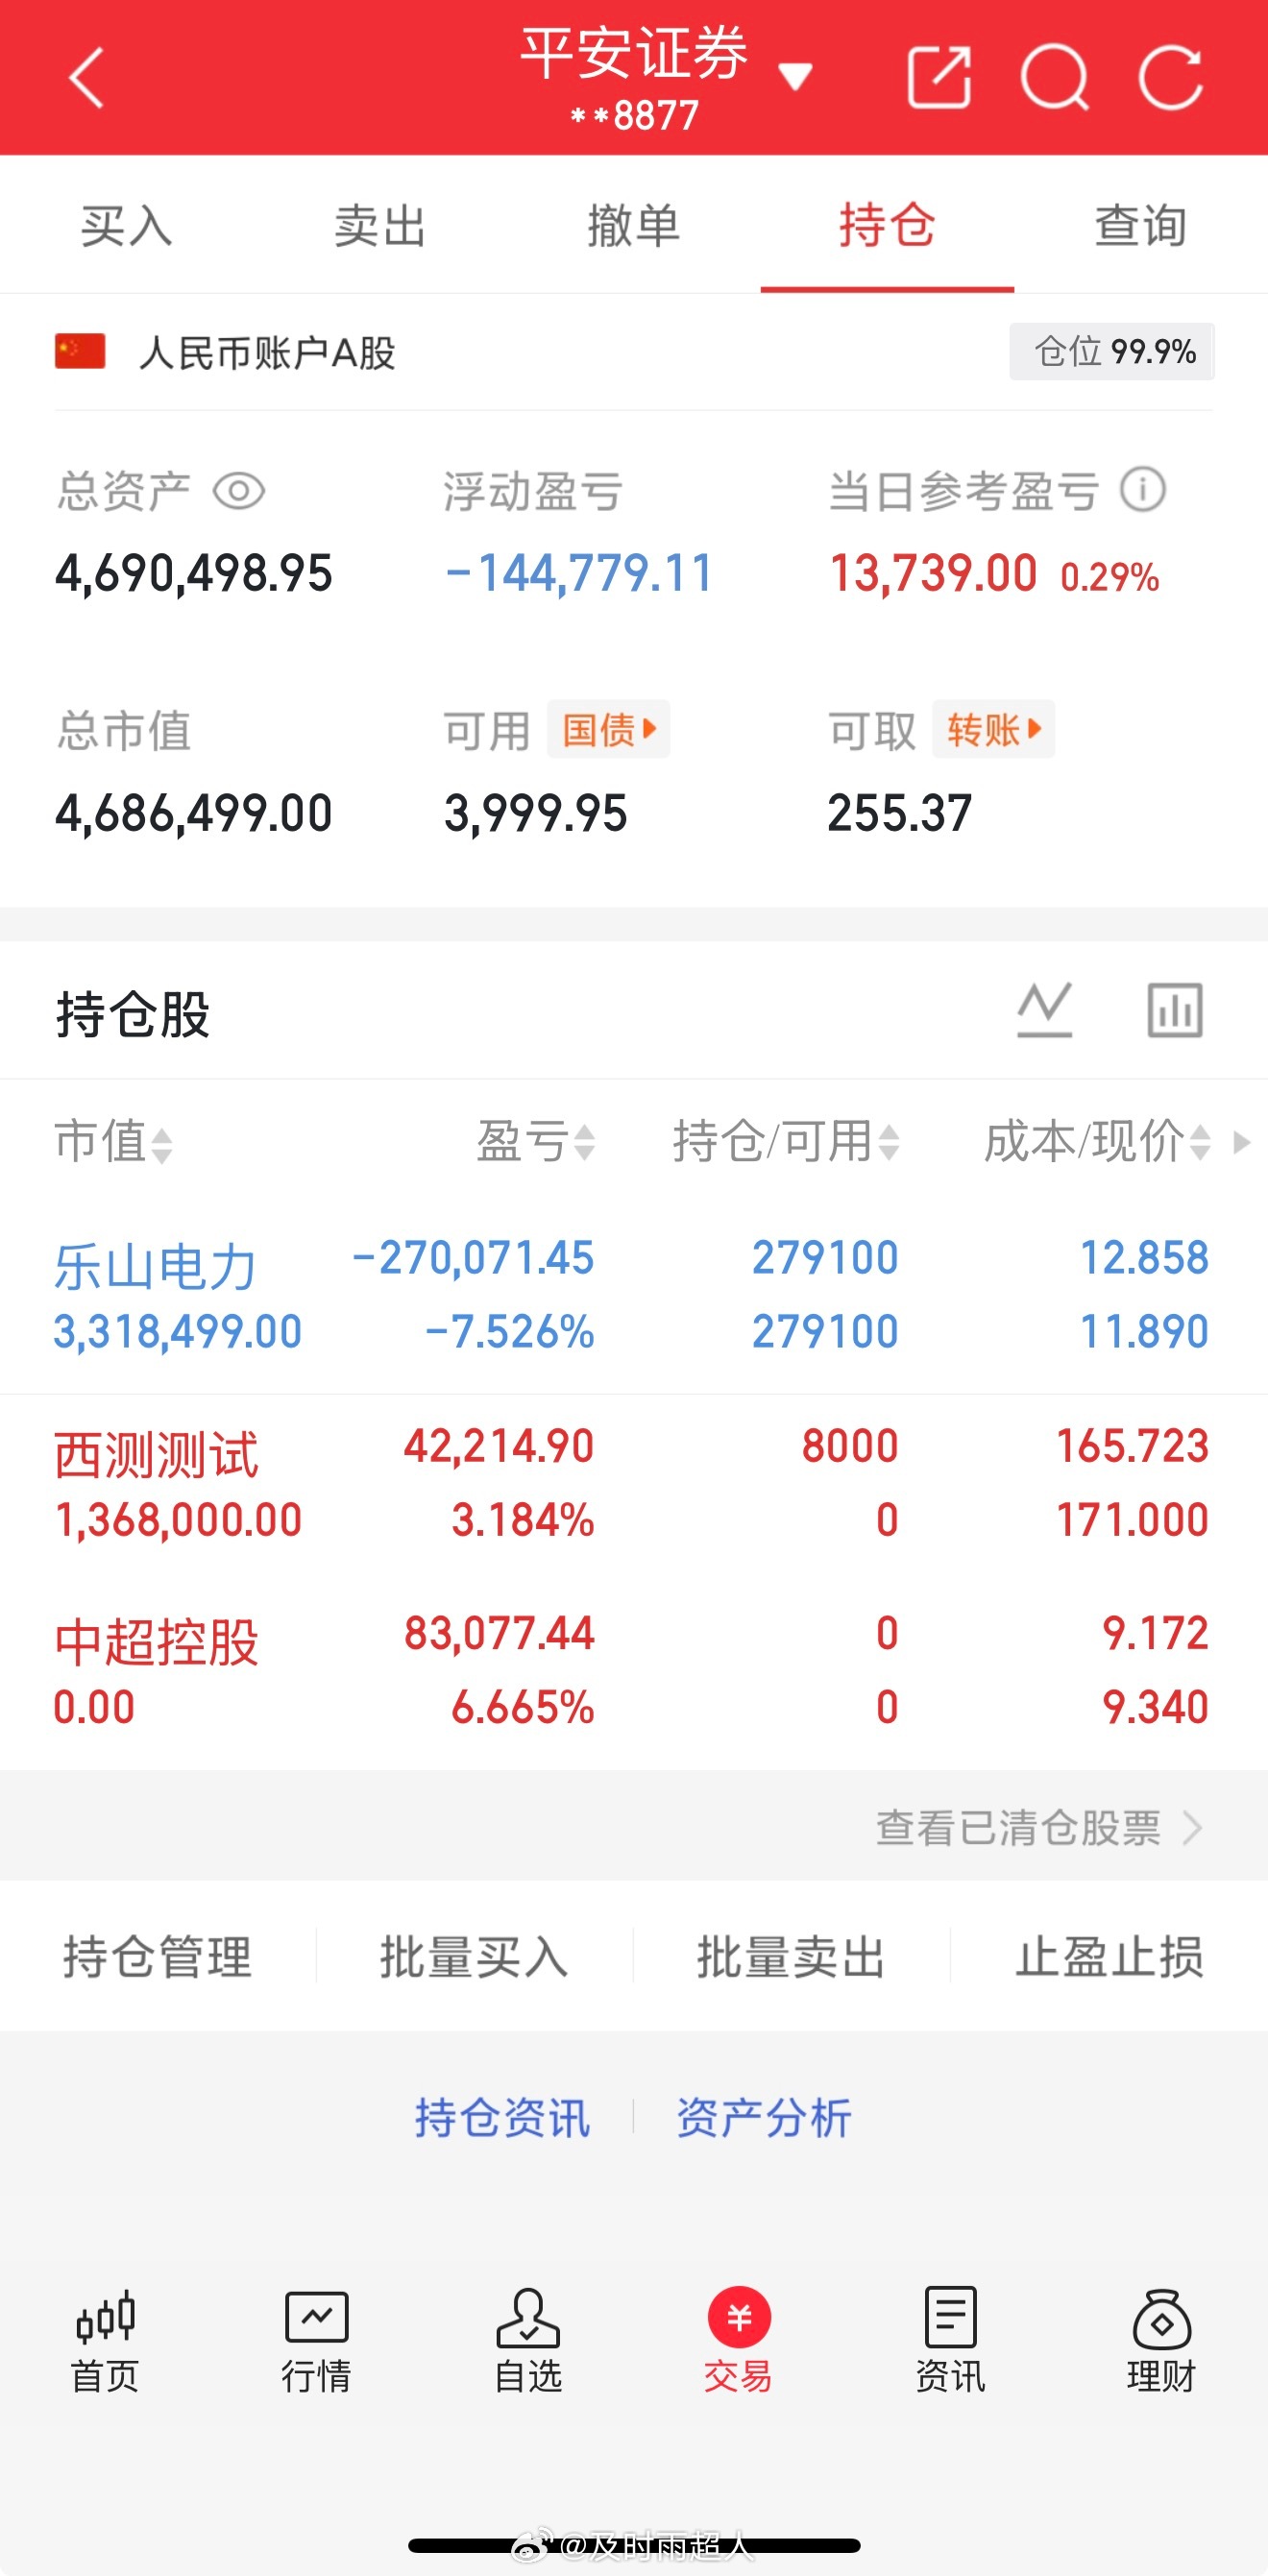Sort holdings by 盈亏 column
The height and width of the screenshot is (2576, 1268).
tap(536, 1142)
